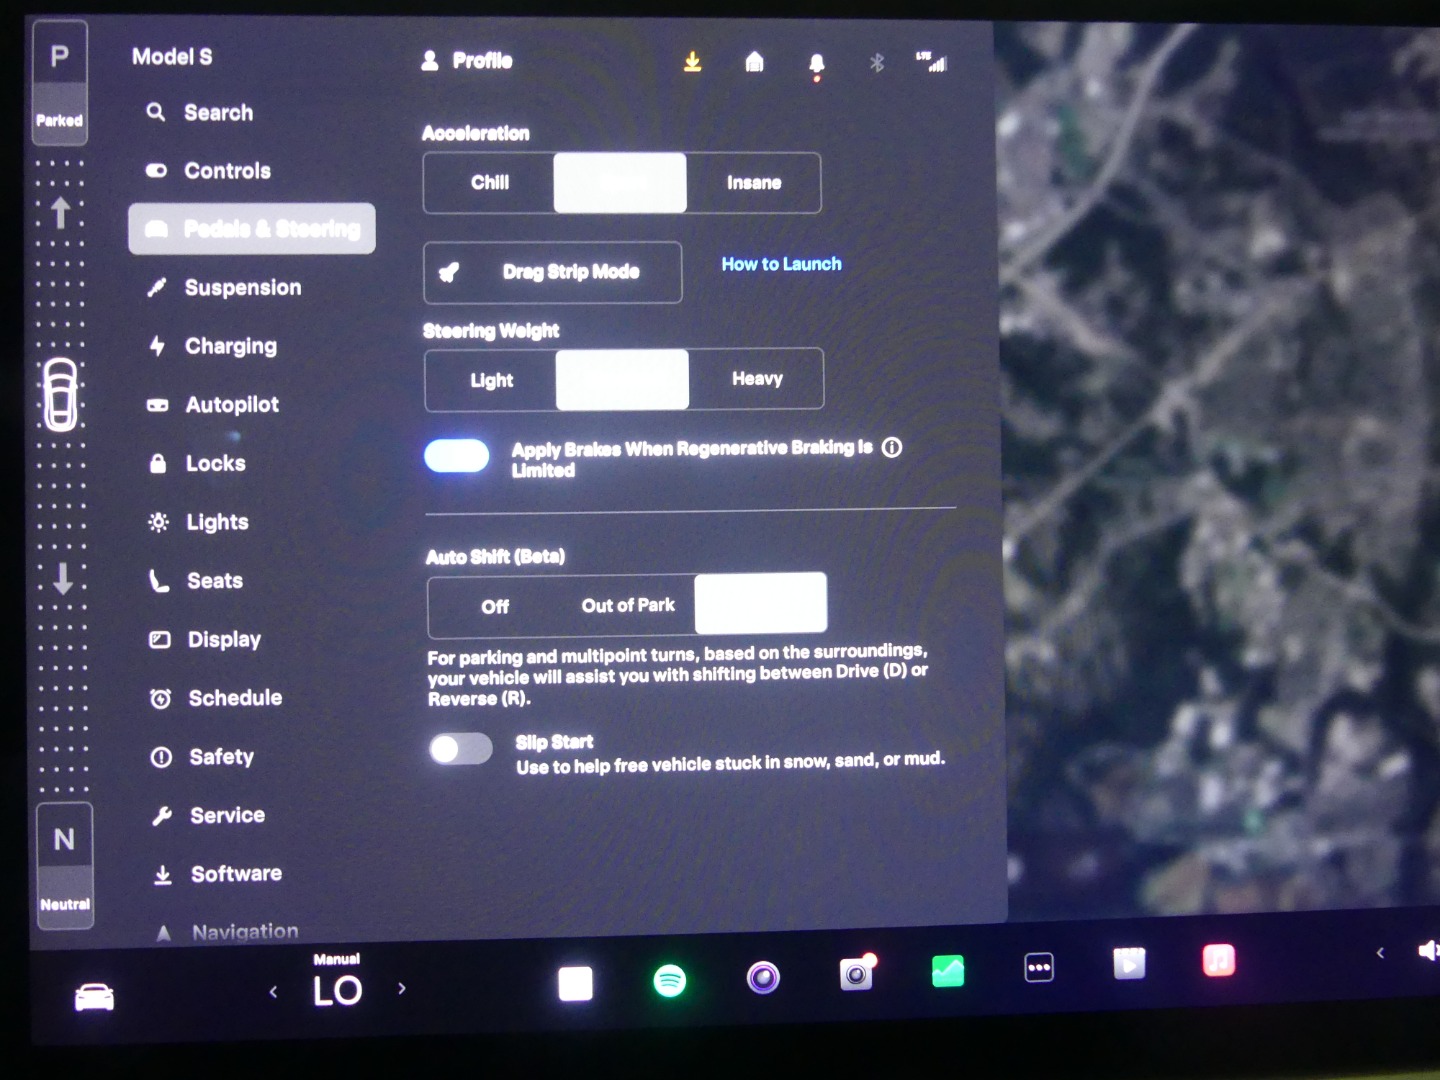
Task: Set steering weight to Heavy
Action: point(757,379)
